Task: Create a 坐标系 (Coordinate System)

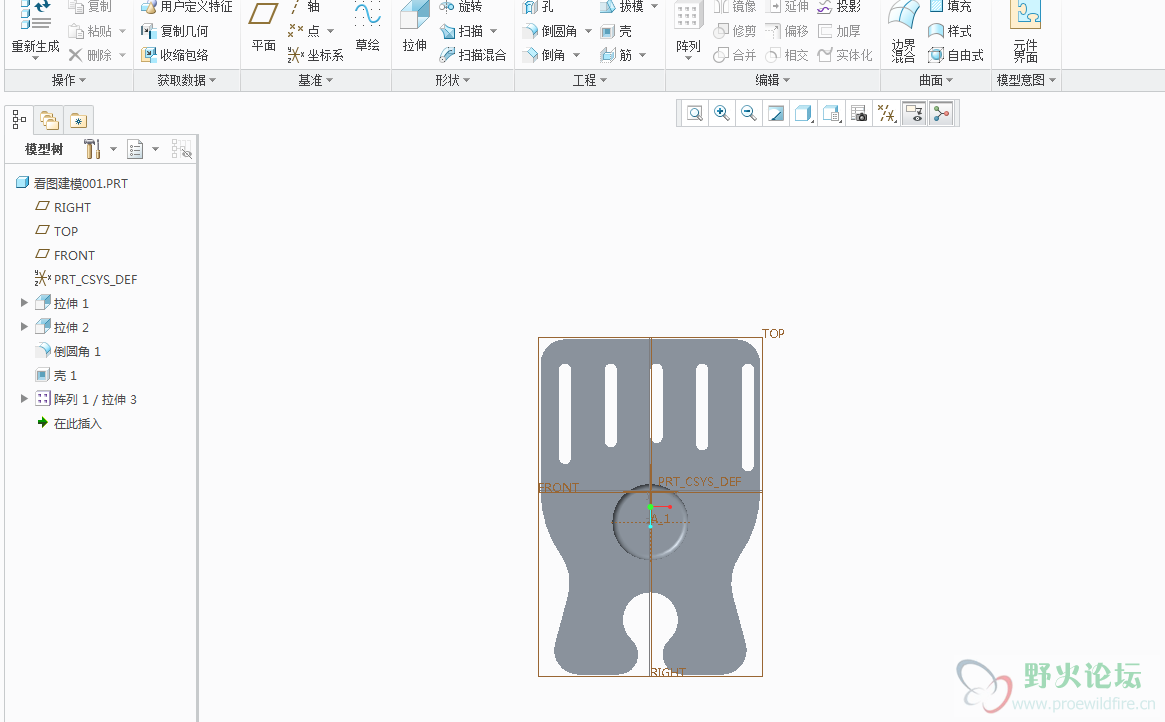Action: 316,55
